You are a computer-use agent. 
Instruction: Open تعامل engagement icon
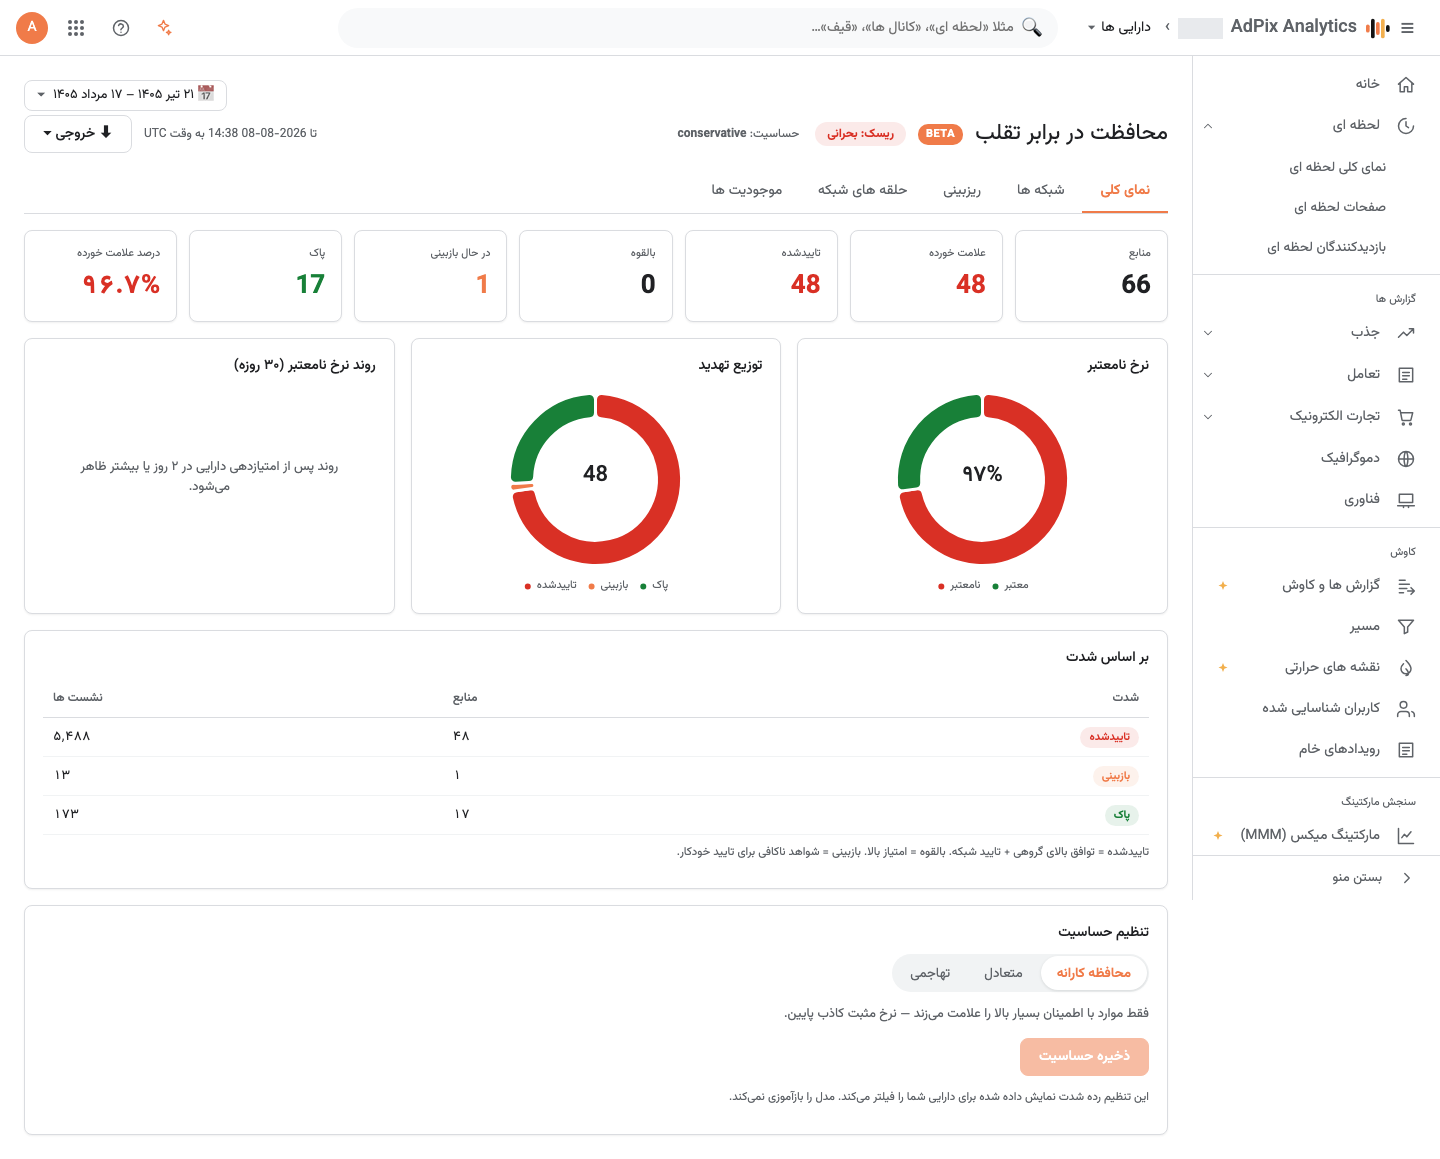point(1406,375)
